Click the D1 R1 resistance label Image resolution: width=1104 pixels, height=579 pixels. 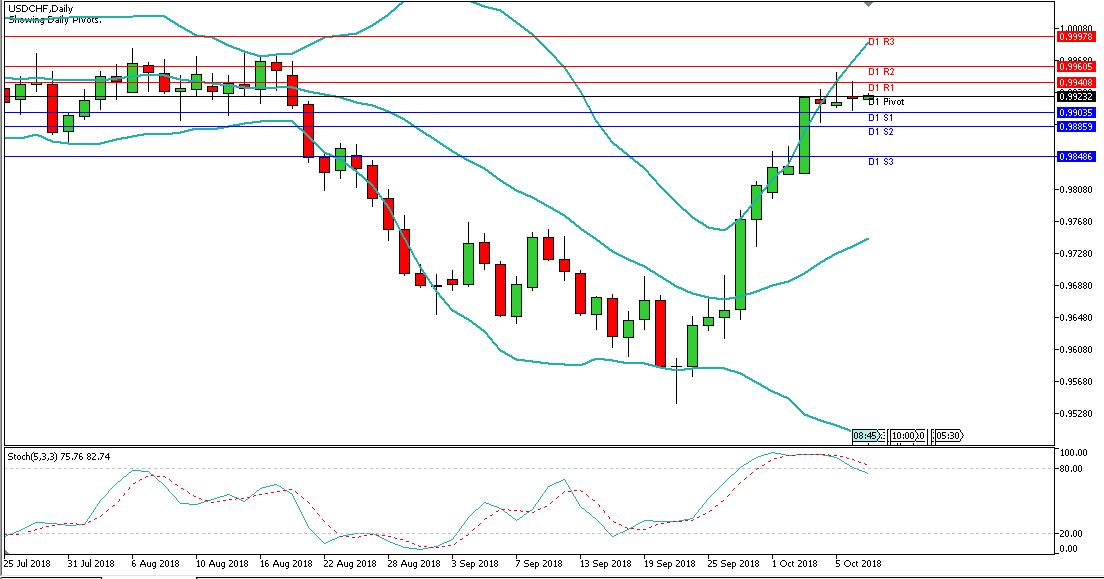[x=880, y=88]
